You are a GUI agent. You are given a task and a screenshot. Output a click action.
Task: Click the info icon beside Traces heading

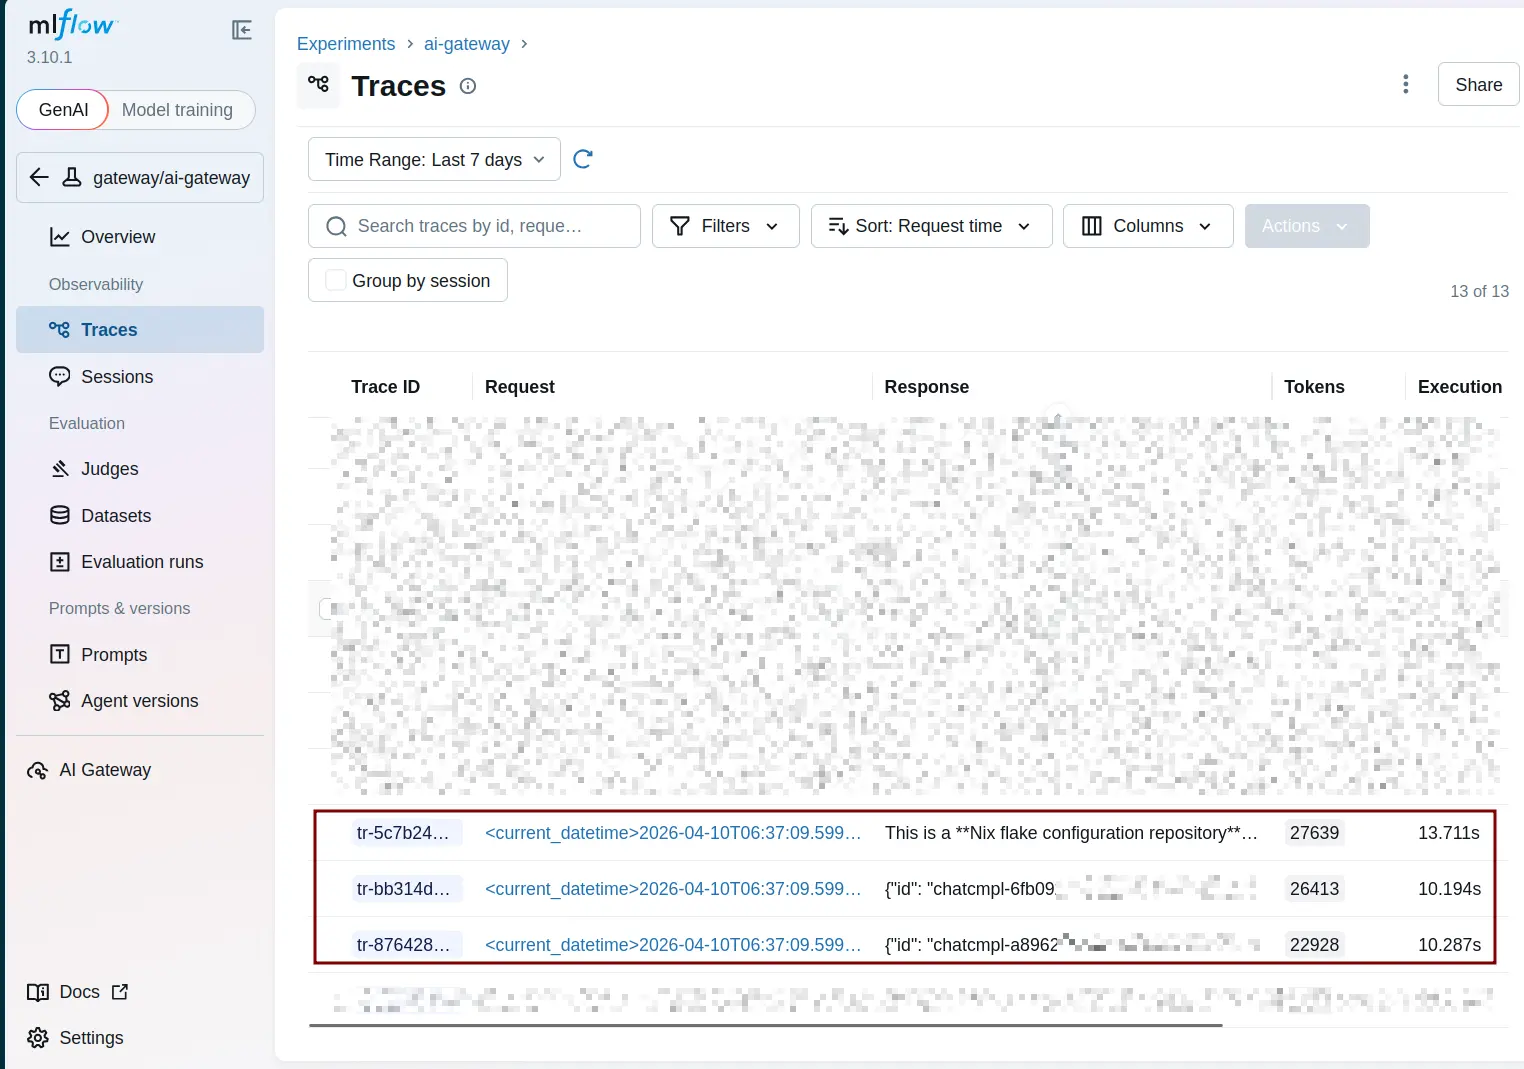click(x=467, y=86)
